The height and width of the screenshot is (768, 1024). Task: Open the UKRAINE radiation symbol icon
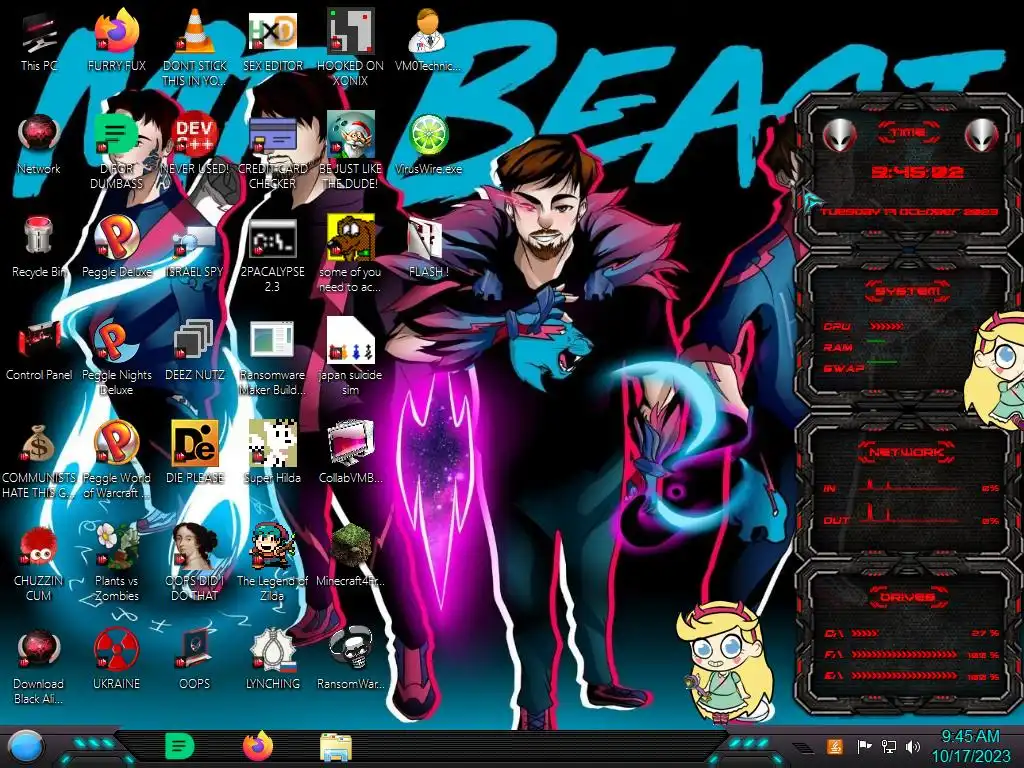(x=116, y=649)
